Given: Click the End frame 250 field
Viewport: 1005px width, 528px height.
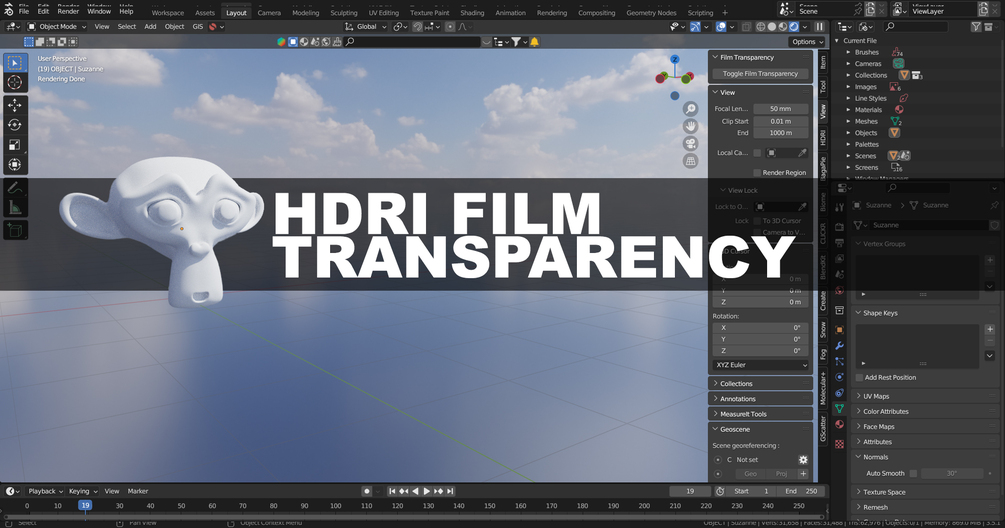Looking at the screenshot, I should click(x=801, y=491).
